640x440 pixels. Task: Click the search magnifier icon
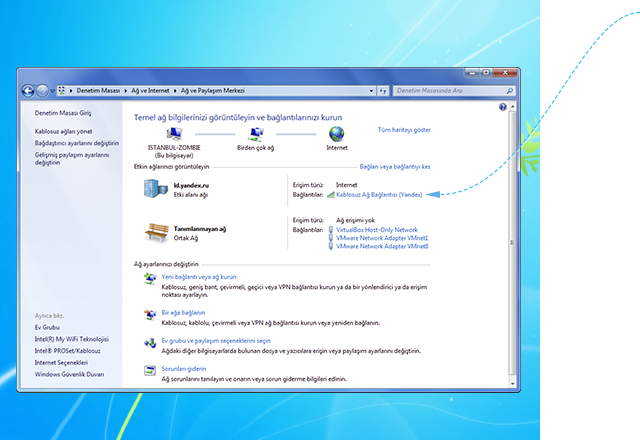tap(509, 91)
